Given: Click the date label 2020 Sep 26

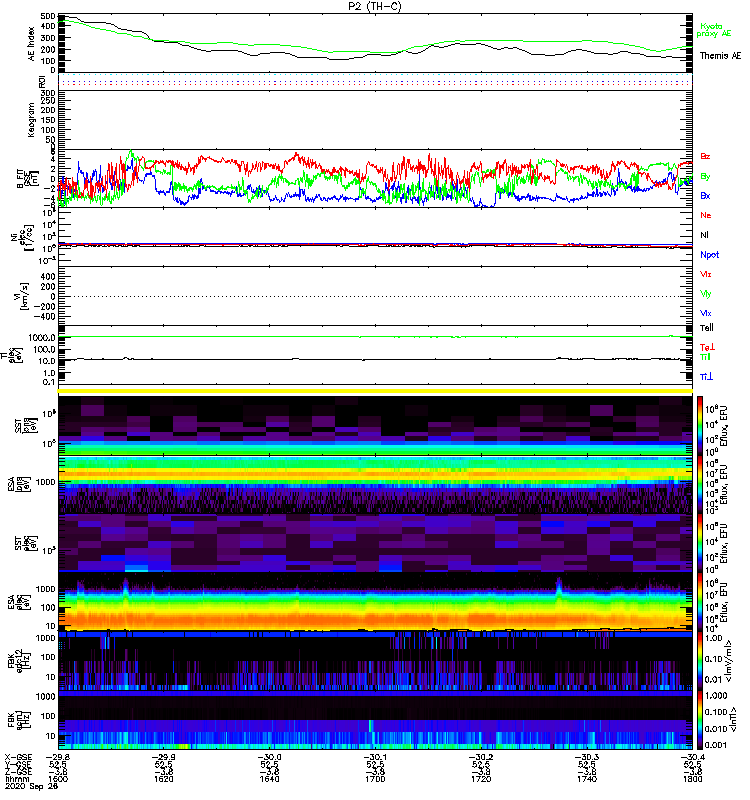Looking at the screenshot, I should click(32, 786).
